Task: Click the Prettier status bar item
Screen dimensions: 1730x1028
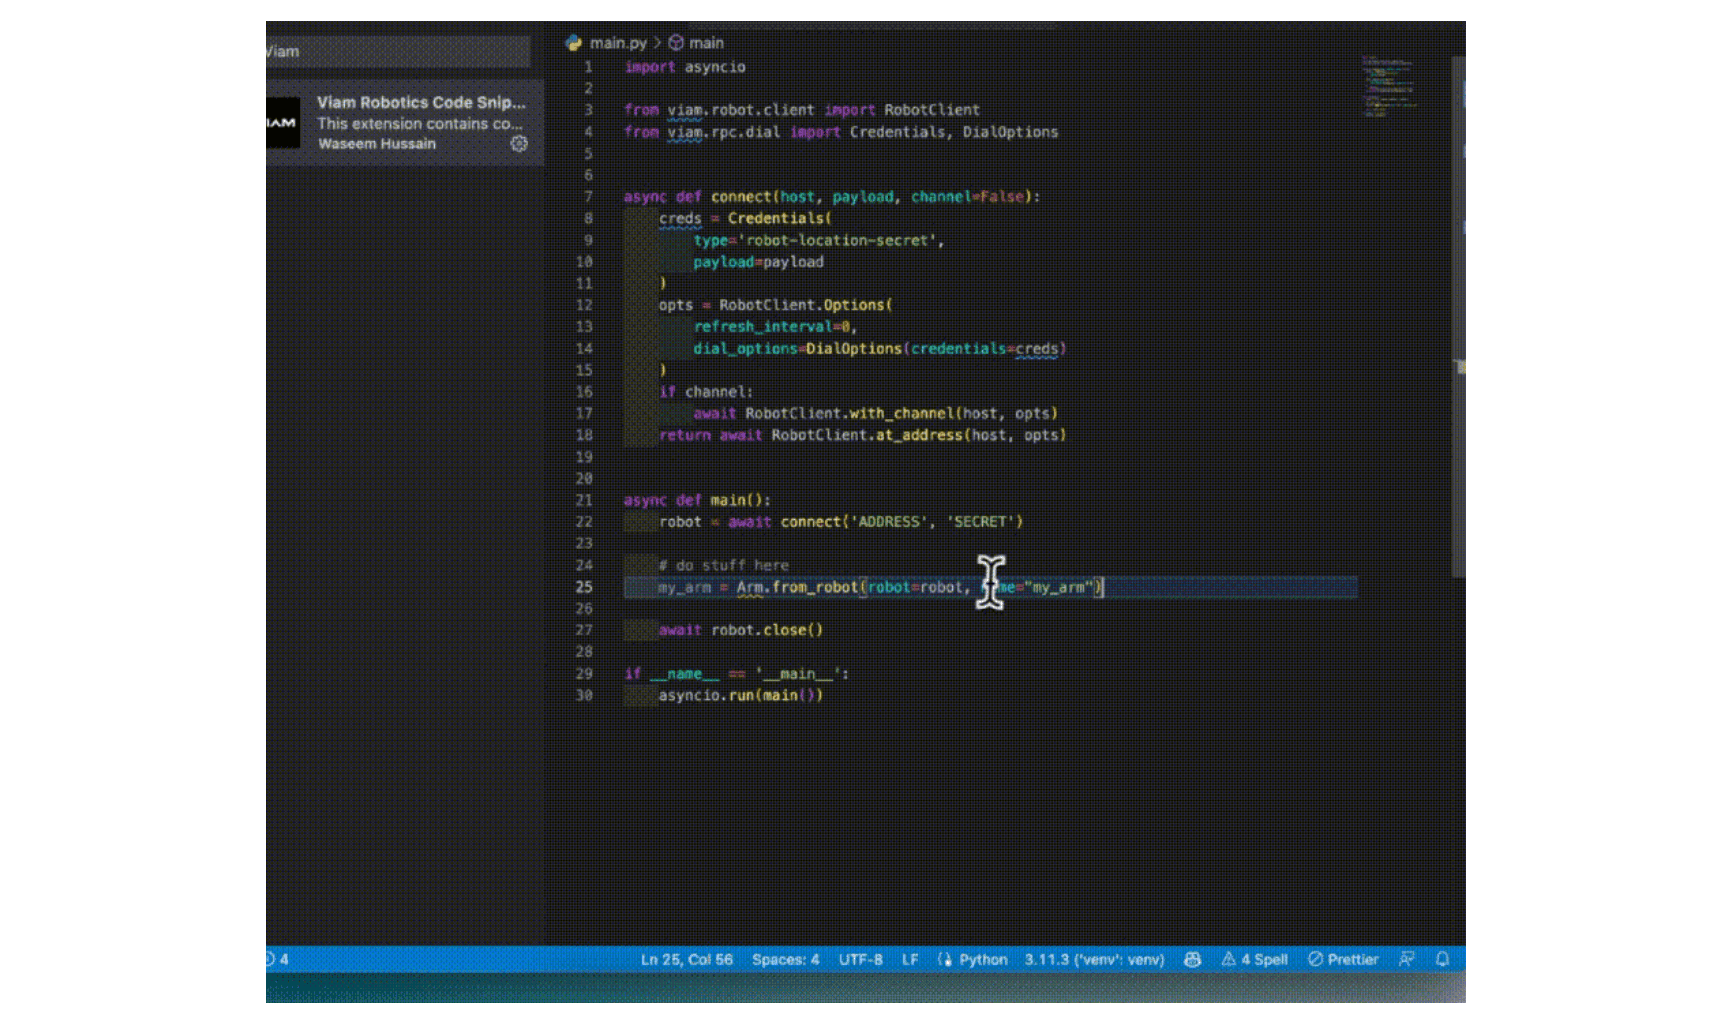Action: coord(1343,960)
